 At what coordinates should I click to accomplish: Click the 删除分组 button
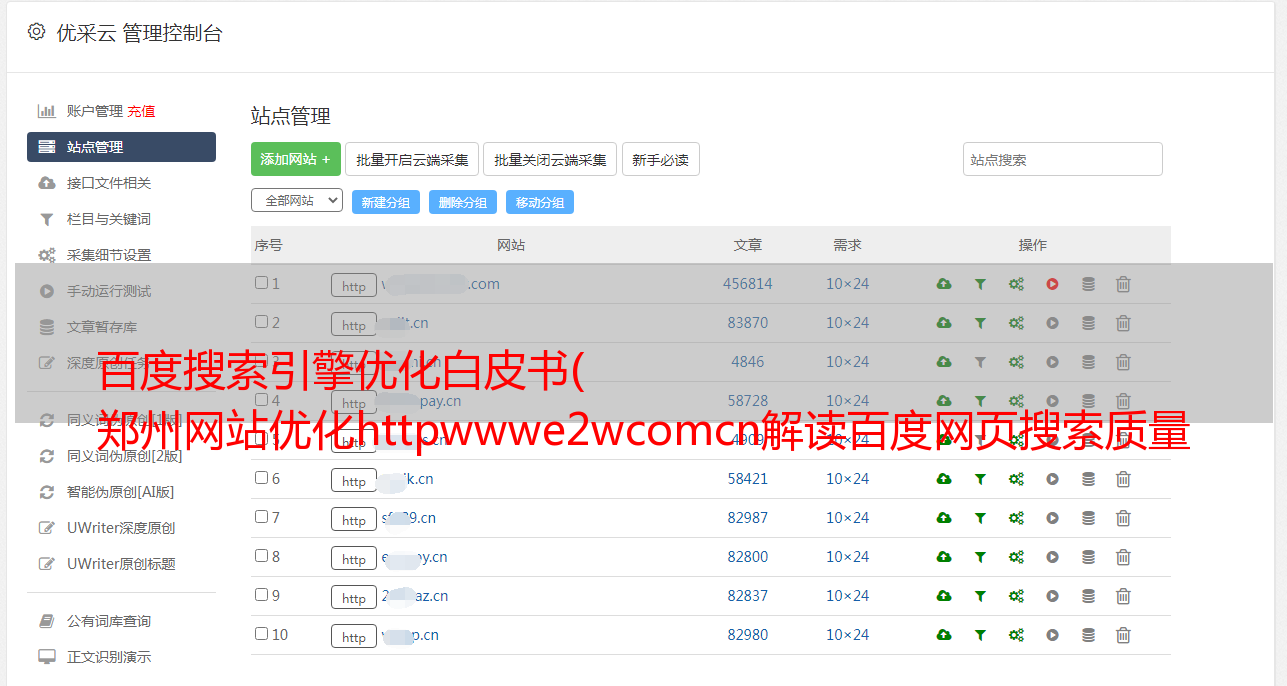(x=463, y=202)
